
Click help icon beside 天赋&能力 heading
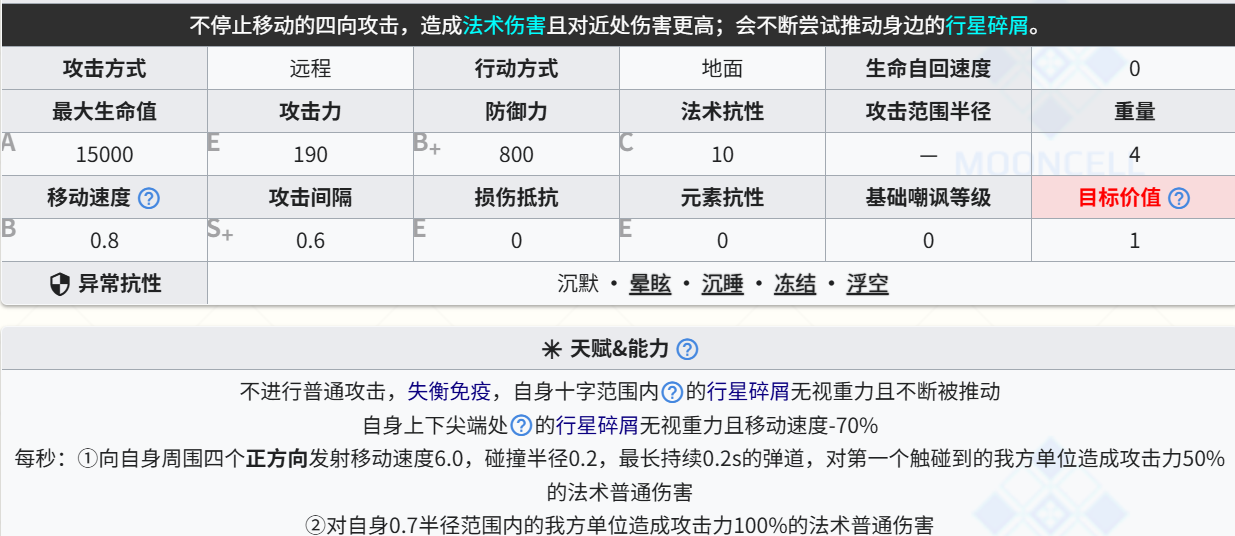(x=687, y=349)
